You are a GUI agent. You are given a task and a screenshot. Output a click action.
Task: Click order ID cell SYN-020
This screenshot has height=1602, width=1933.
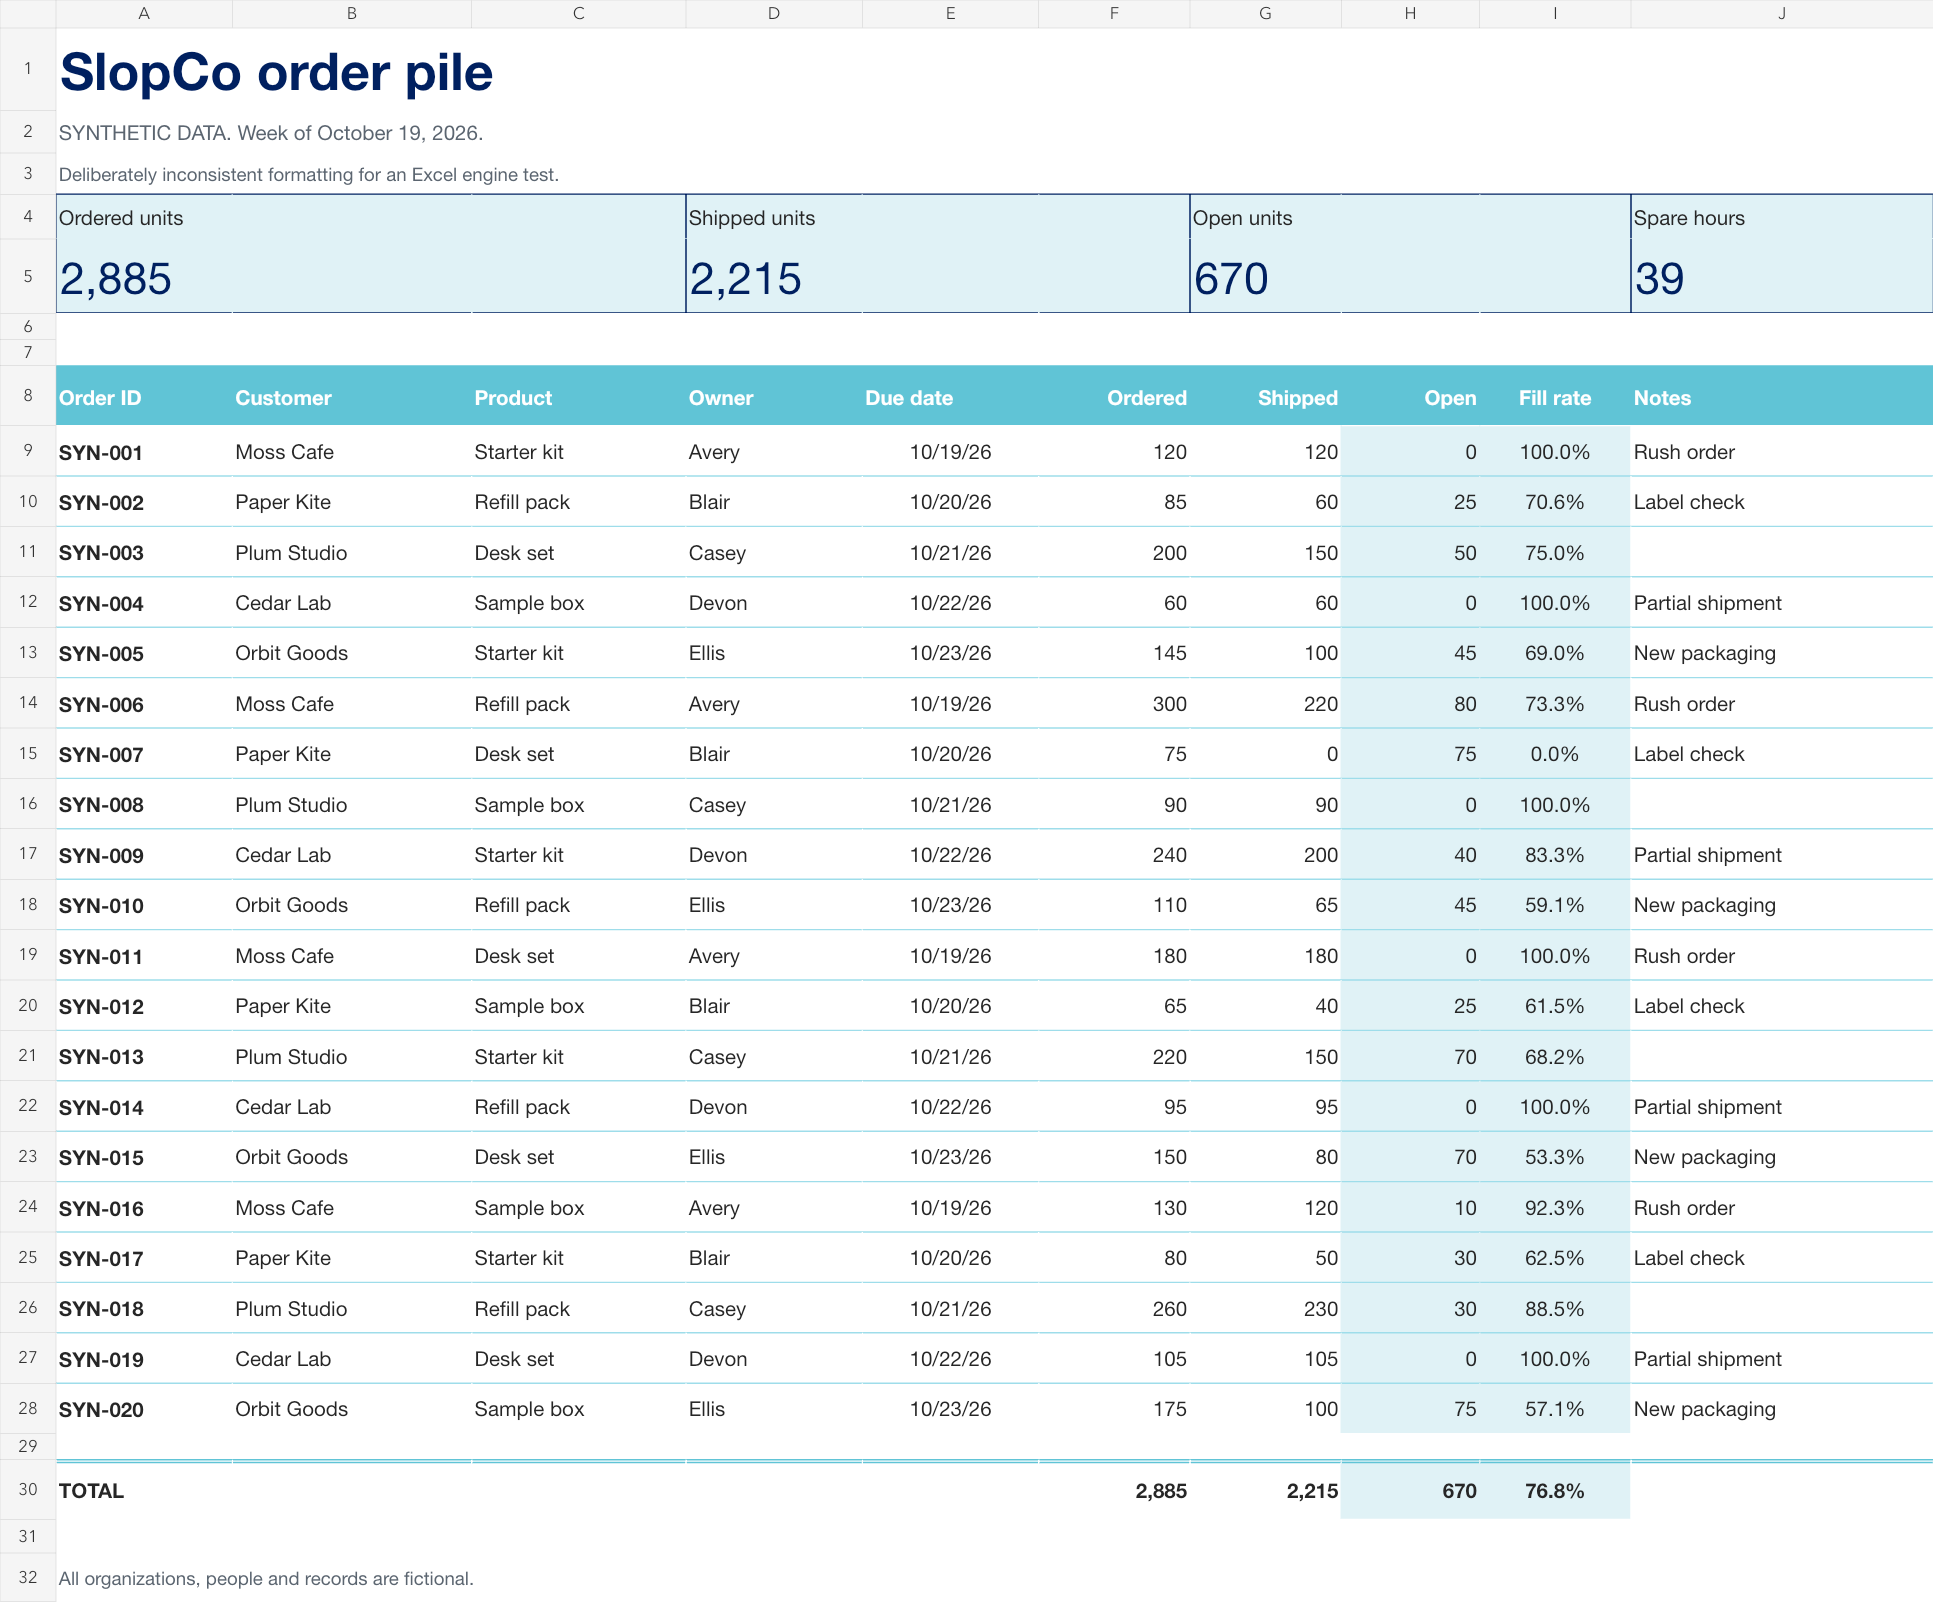click(x=144, y=1409)
